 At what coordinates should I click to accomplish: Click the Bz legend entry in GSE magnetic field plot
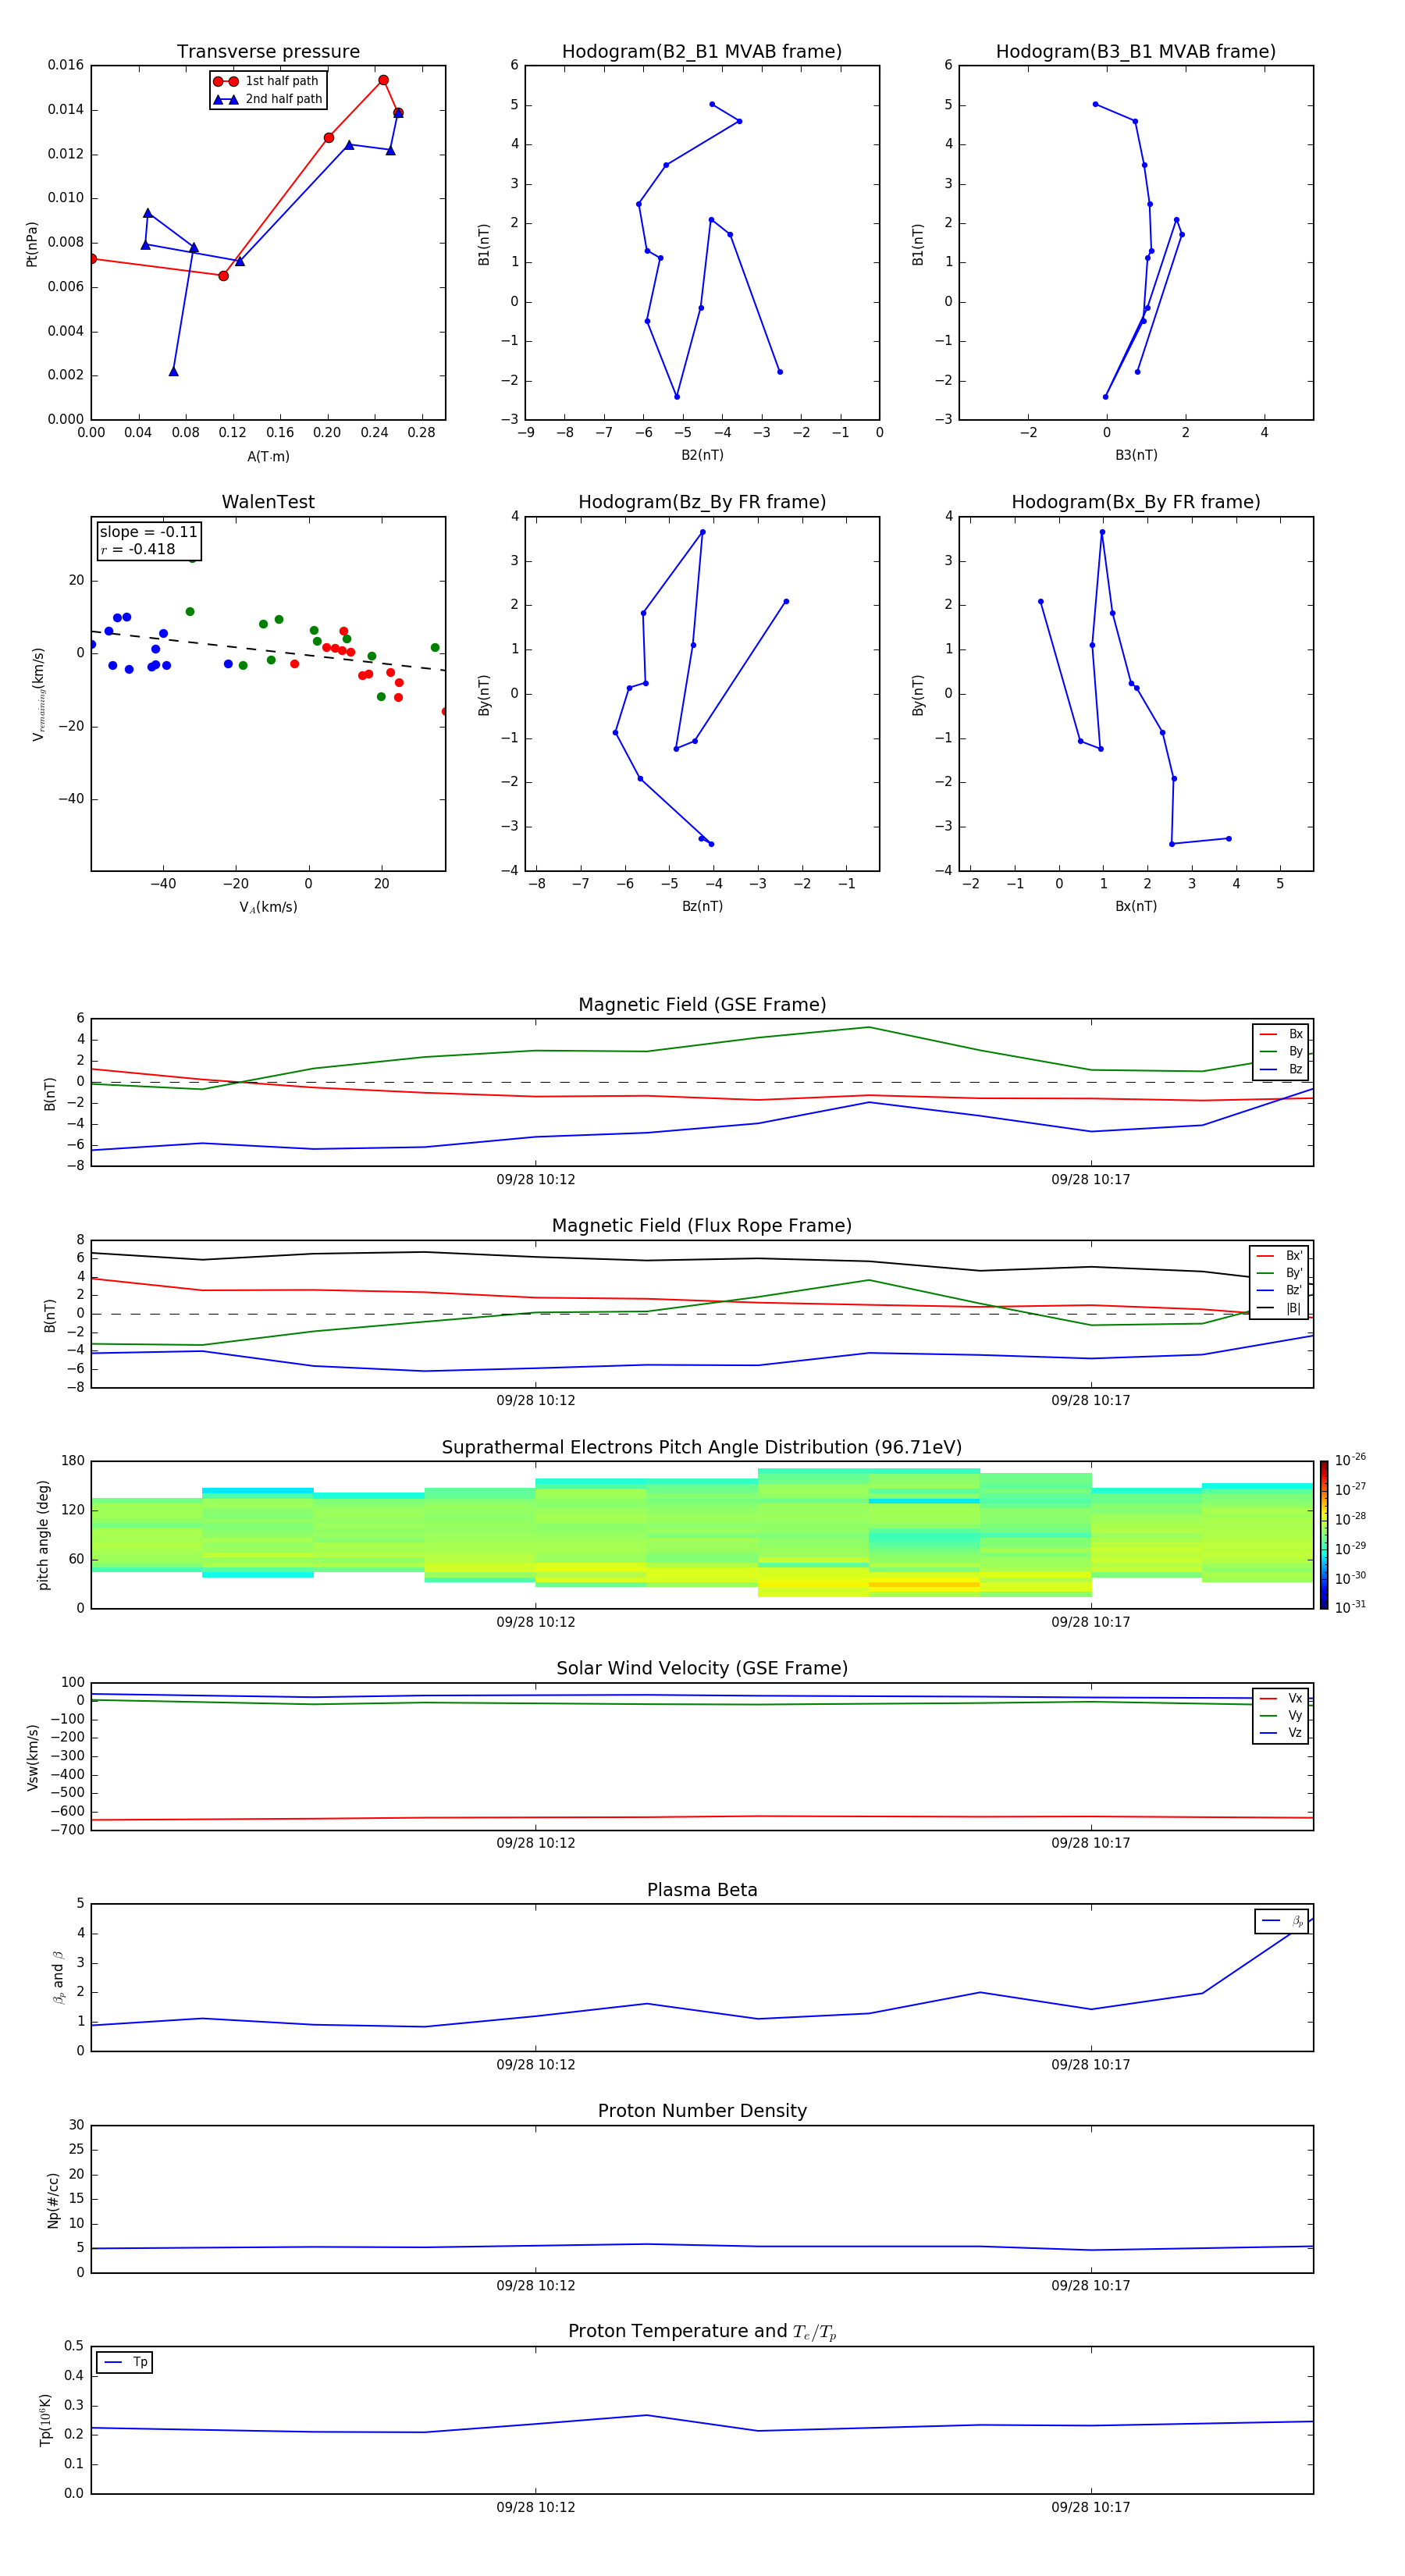[x=1281, y=1069]
